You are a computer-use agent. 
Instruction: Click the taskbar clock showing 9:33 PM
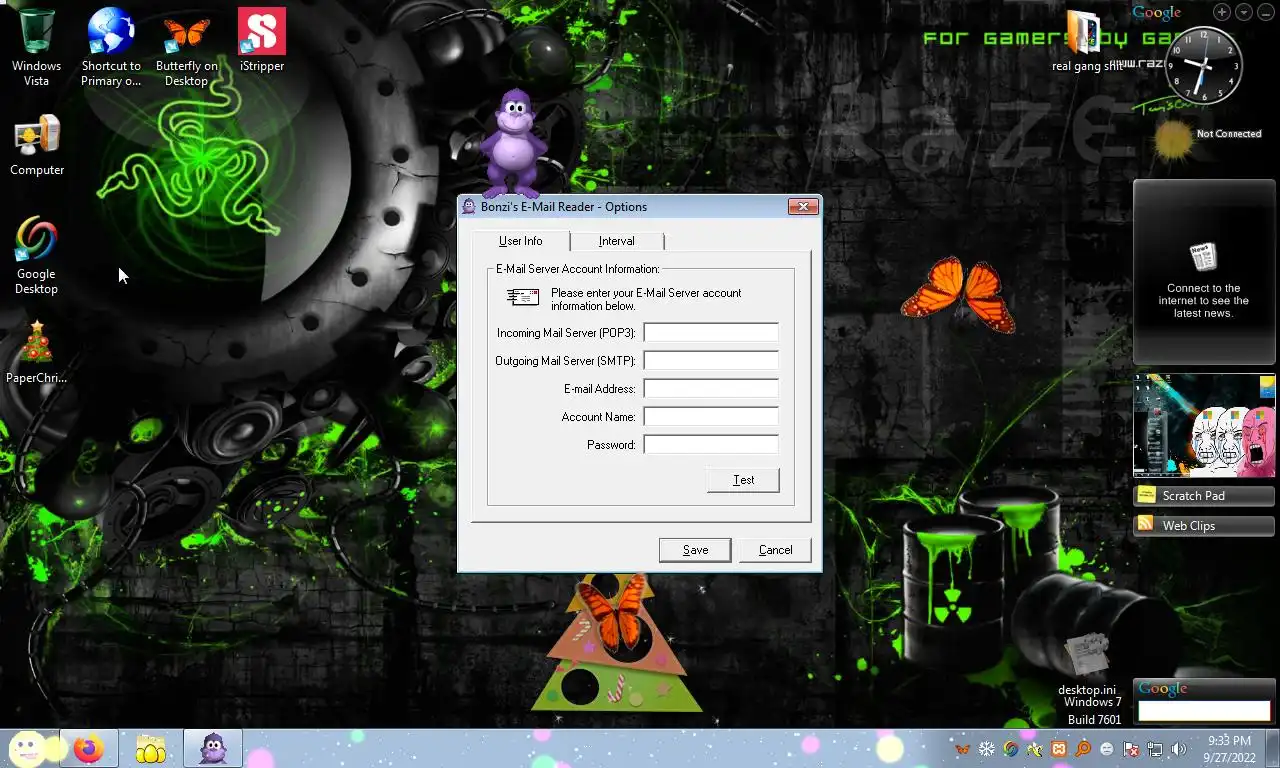[x=1229, y=748]
